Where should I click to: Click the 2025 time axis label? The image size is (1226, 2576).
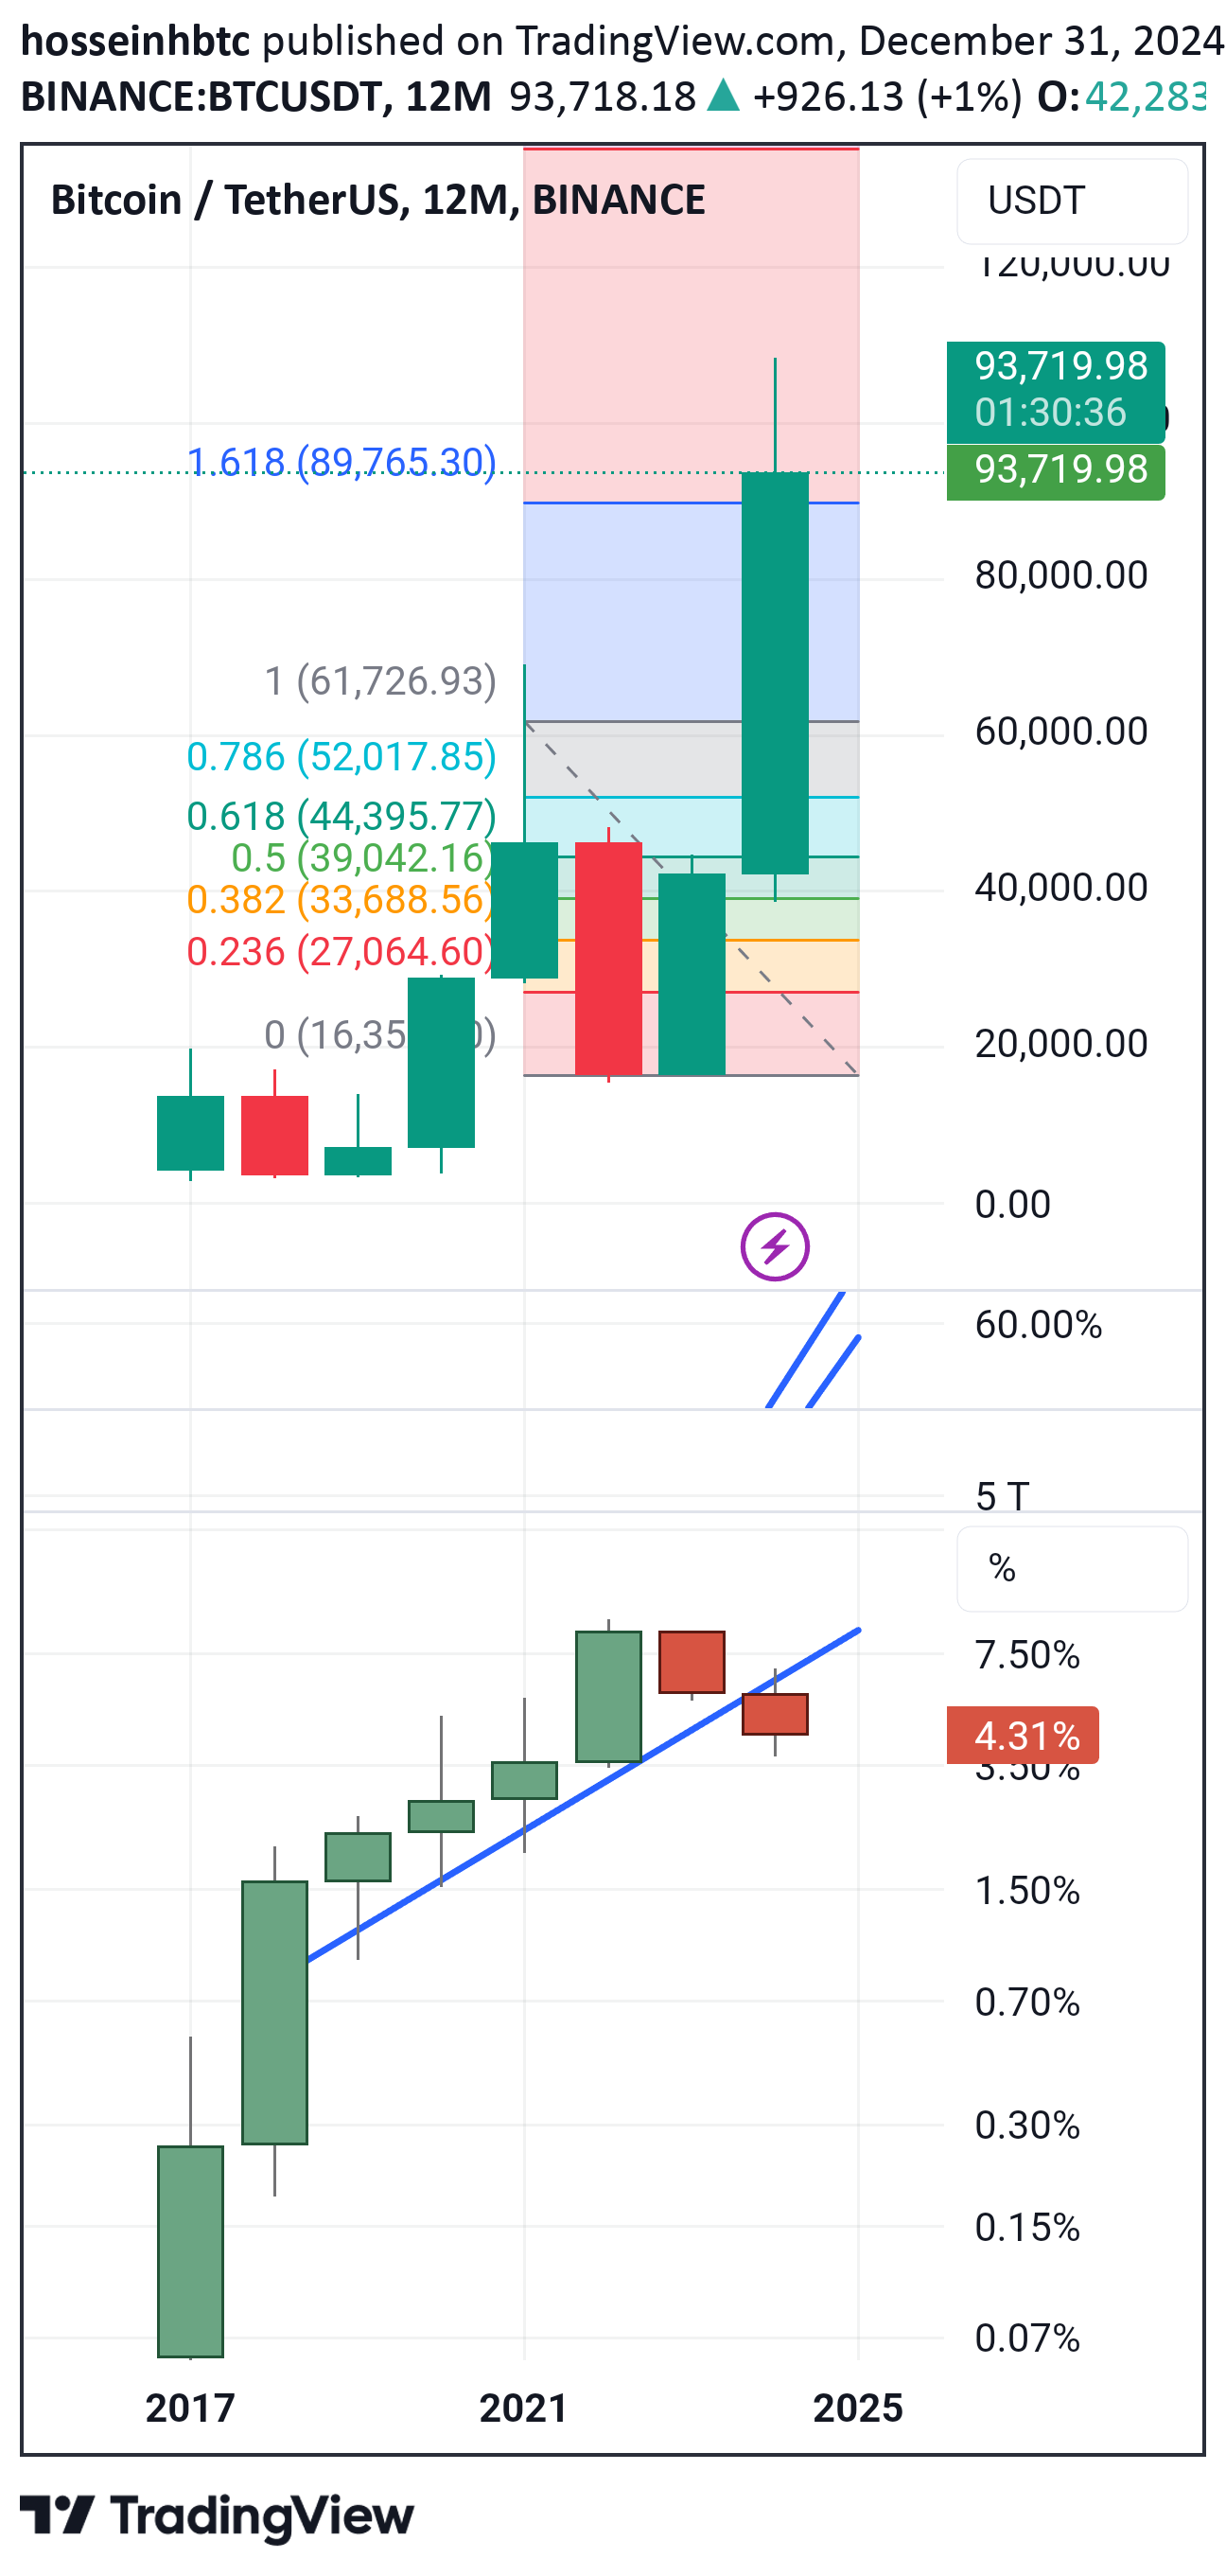click(x=858, y=2408)
